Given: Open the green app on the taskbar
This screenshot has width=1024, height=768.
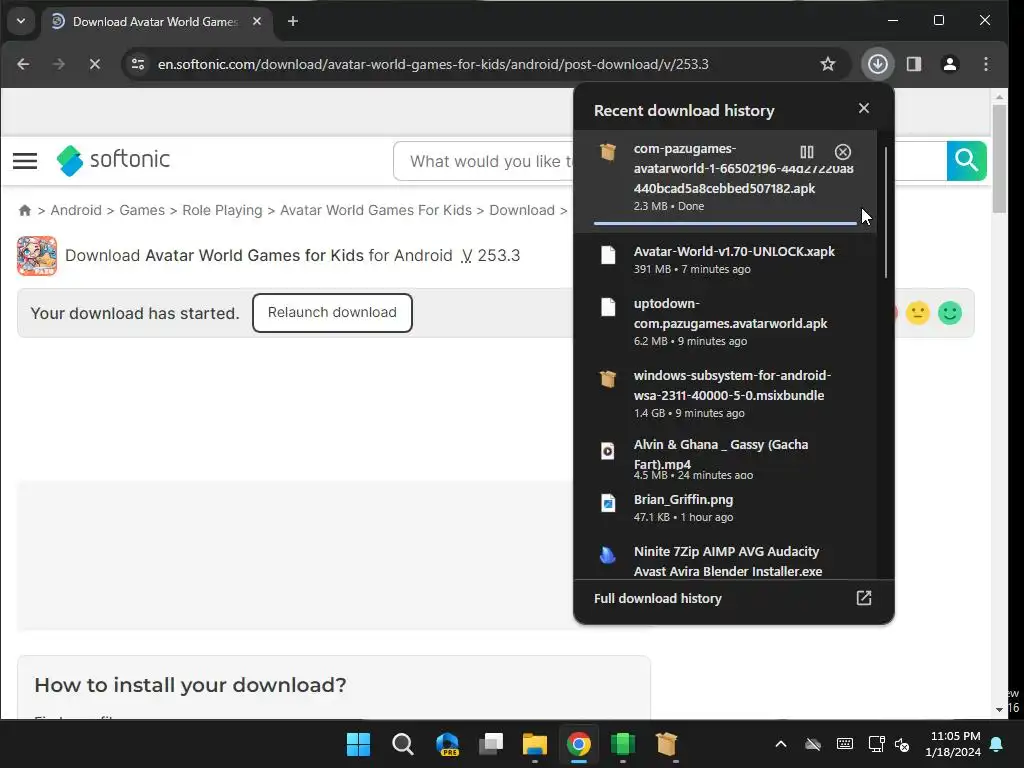Looking at the screenshot, I should point(622,744).
